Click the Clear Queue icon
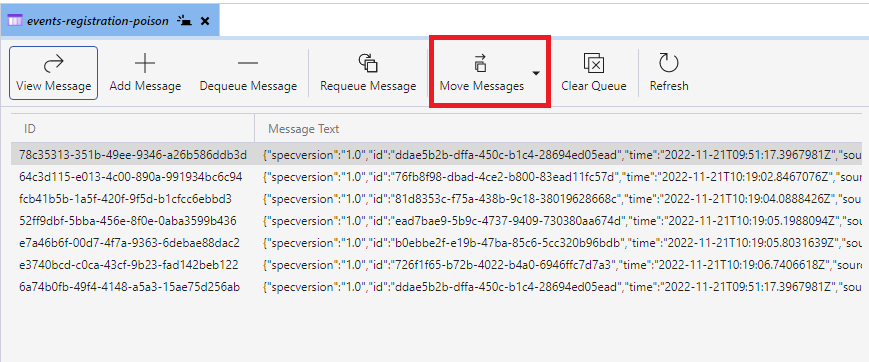Image resolution: width=869 pixels, height=362 pixels. point(594,63)
